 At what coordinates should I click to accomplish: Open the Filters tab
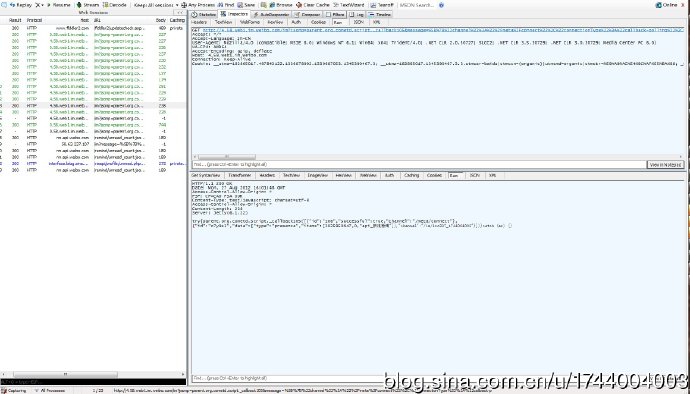tap(335, 14)
